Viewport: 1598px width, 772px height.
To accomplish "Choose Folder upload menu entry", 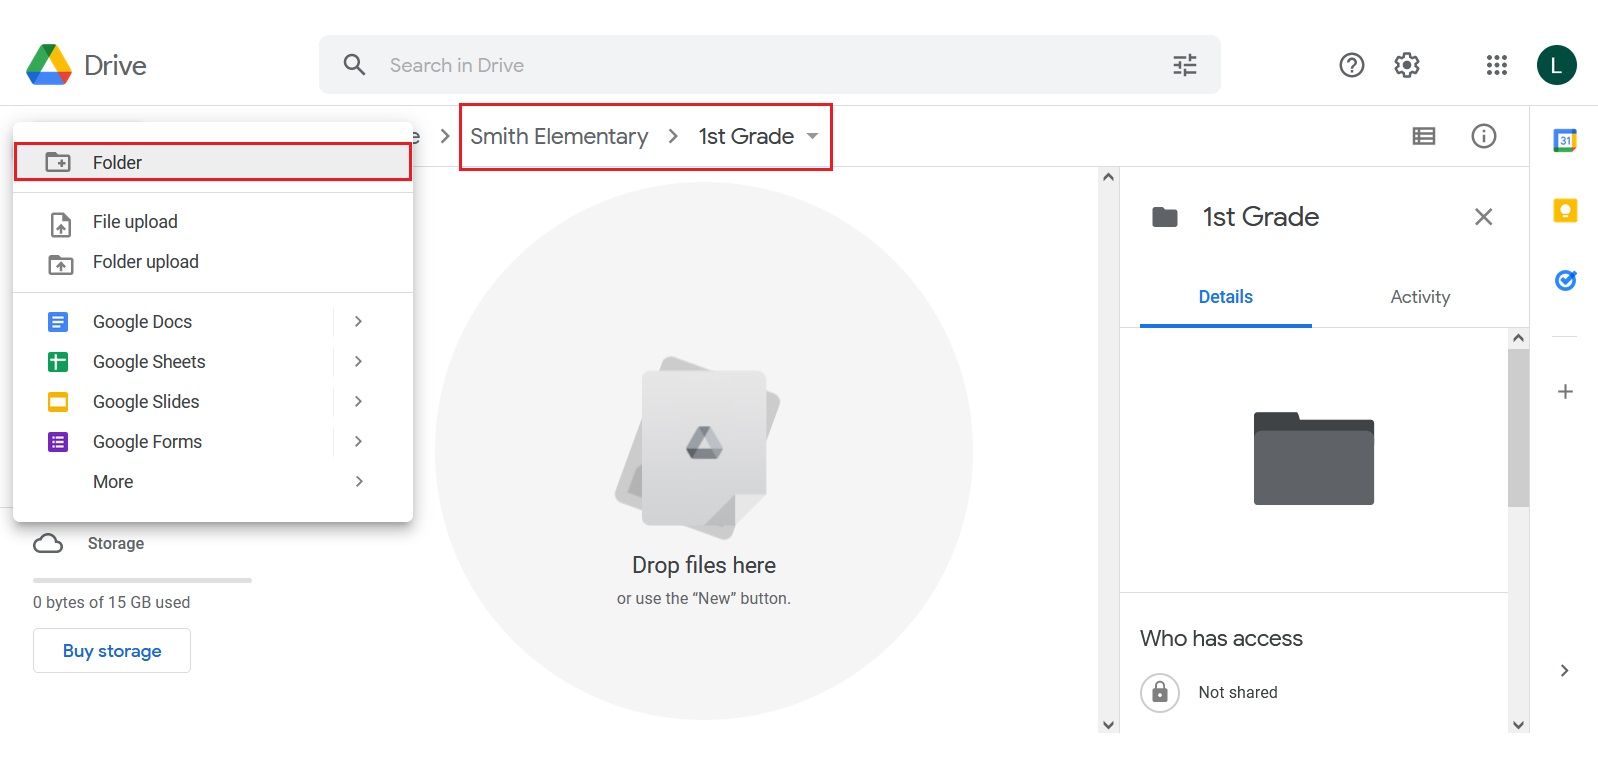I will click(x=213, y=262).
